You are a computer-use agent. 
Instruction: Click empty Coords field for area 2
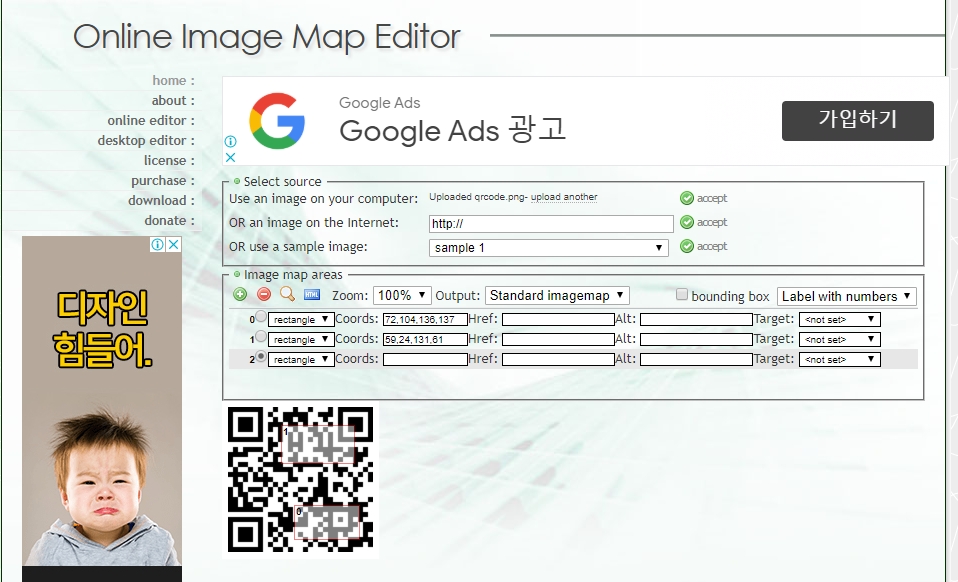point(425,360)
